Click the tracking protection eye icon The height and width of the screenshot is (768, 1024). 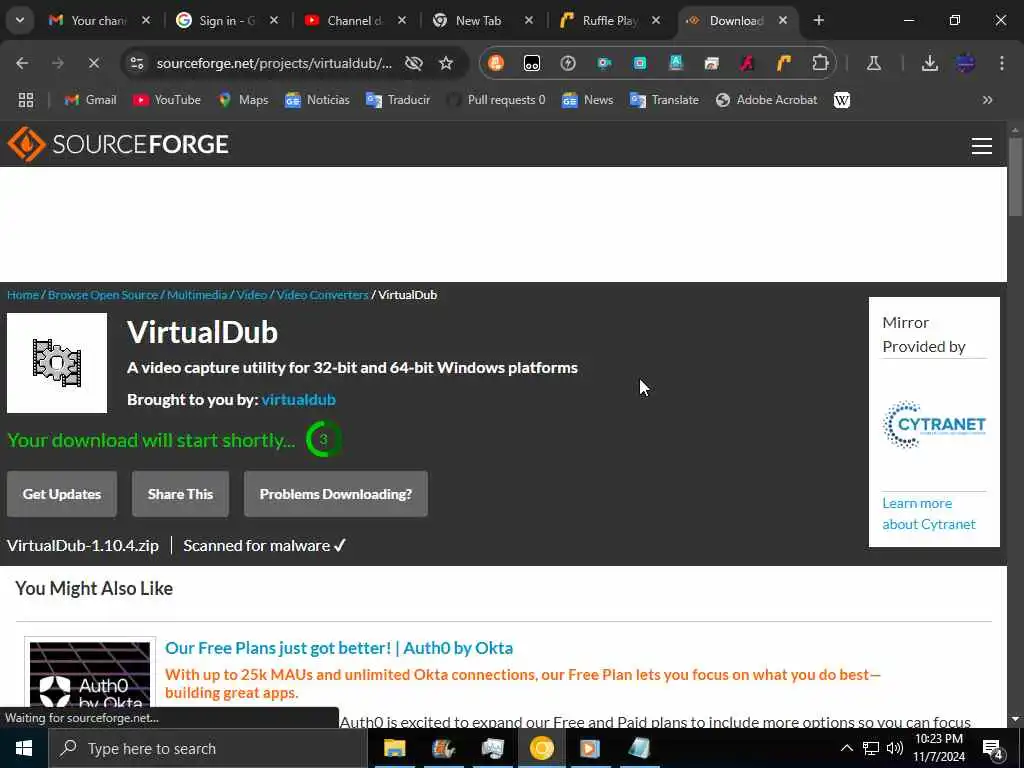(x=413, y=63)
